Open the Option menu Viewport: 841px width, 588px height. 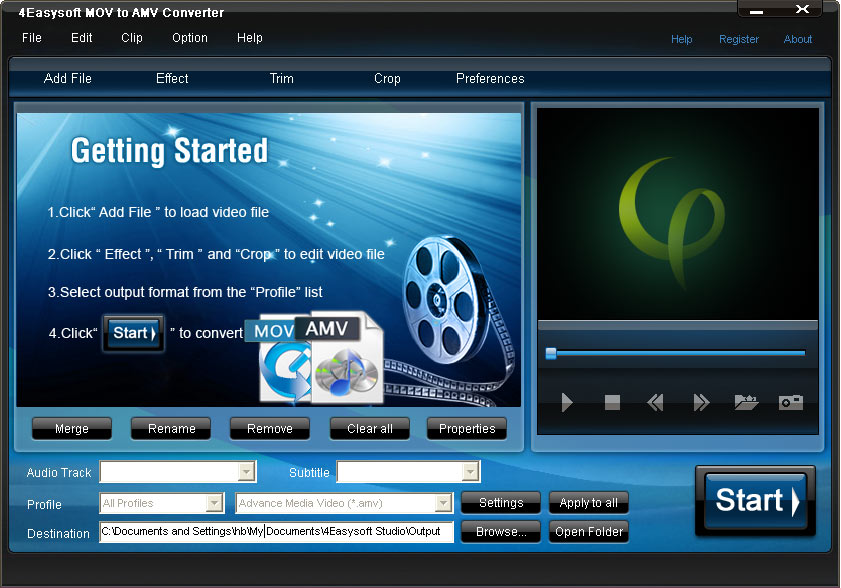(189, 38)
